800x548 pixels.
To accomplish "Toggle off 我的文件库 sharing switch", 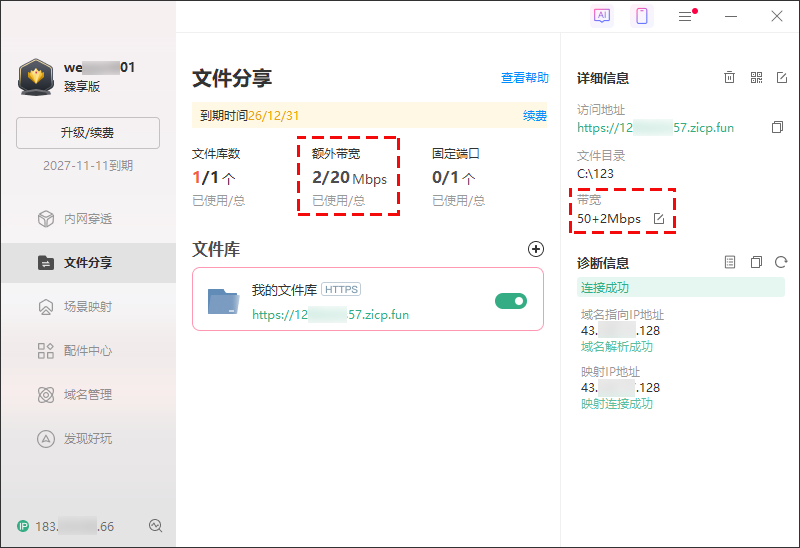I will (x=510, y=301).
